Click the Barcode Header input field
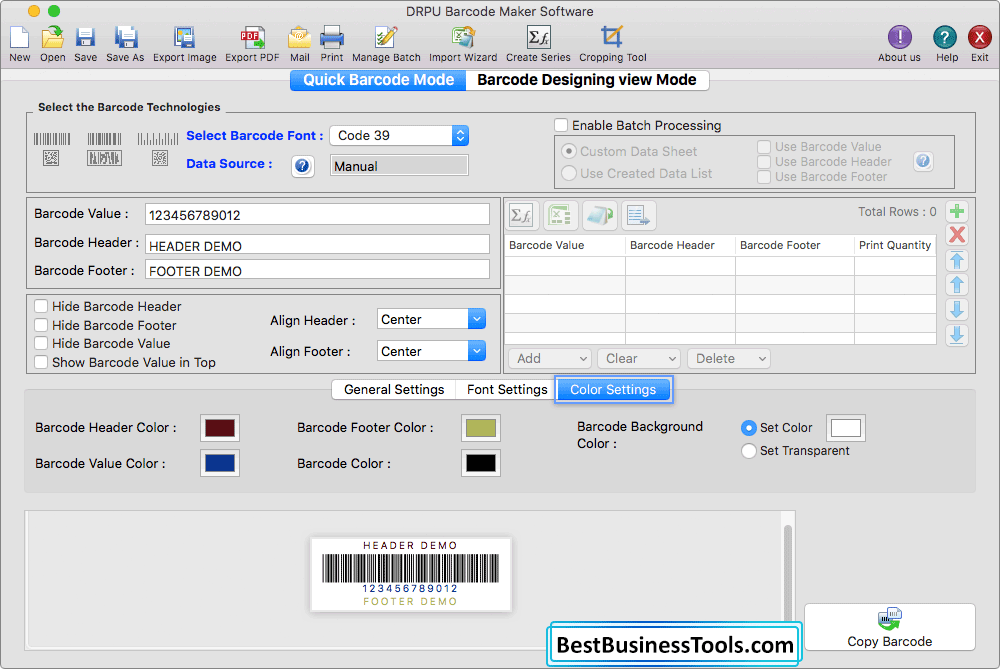This screenshot has width=1000, height=669. click(318, 246)
